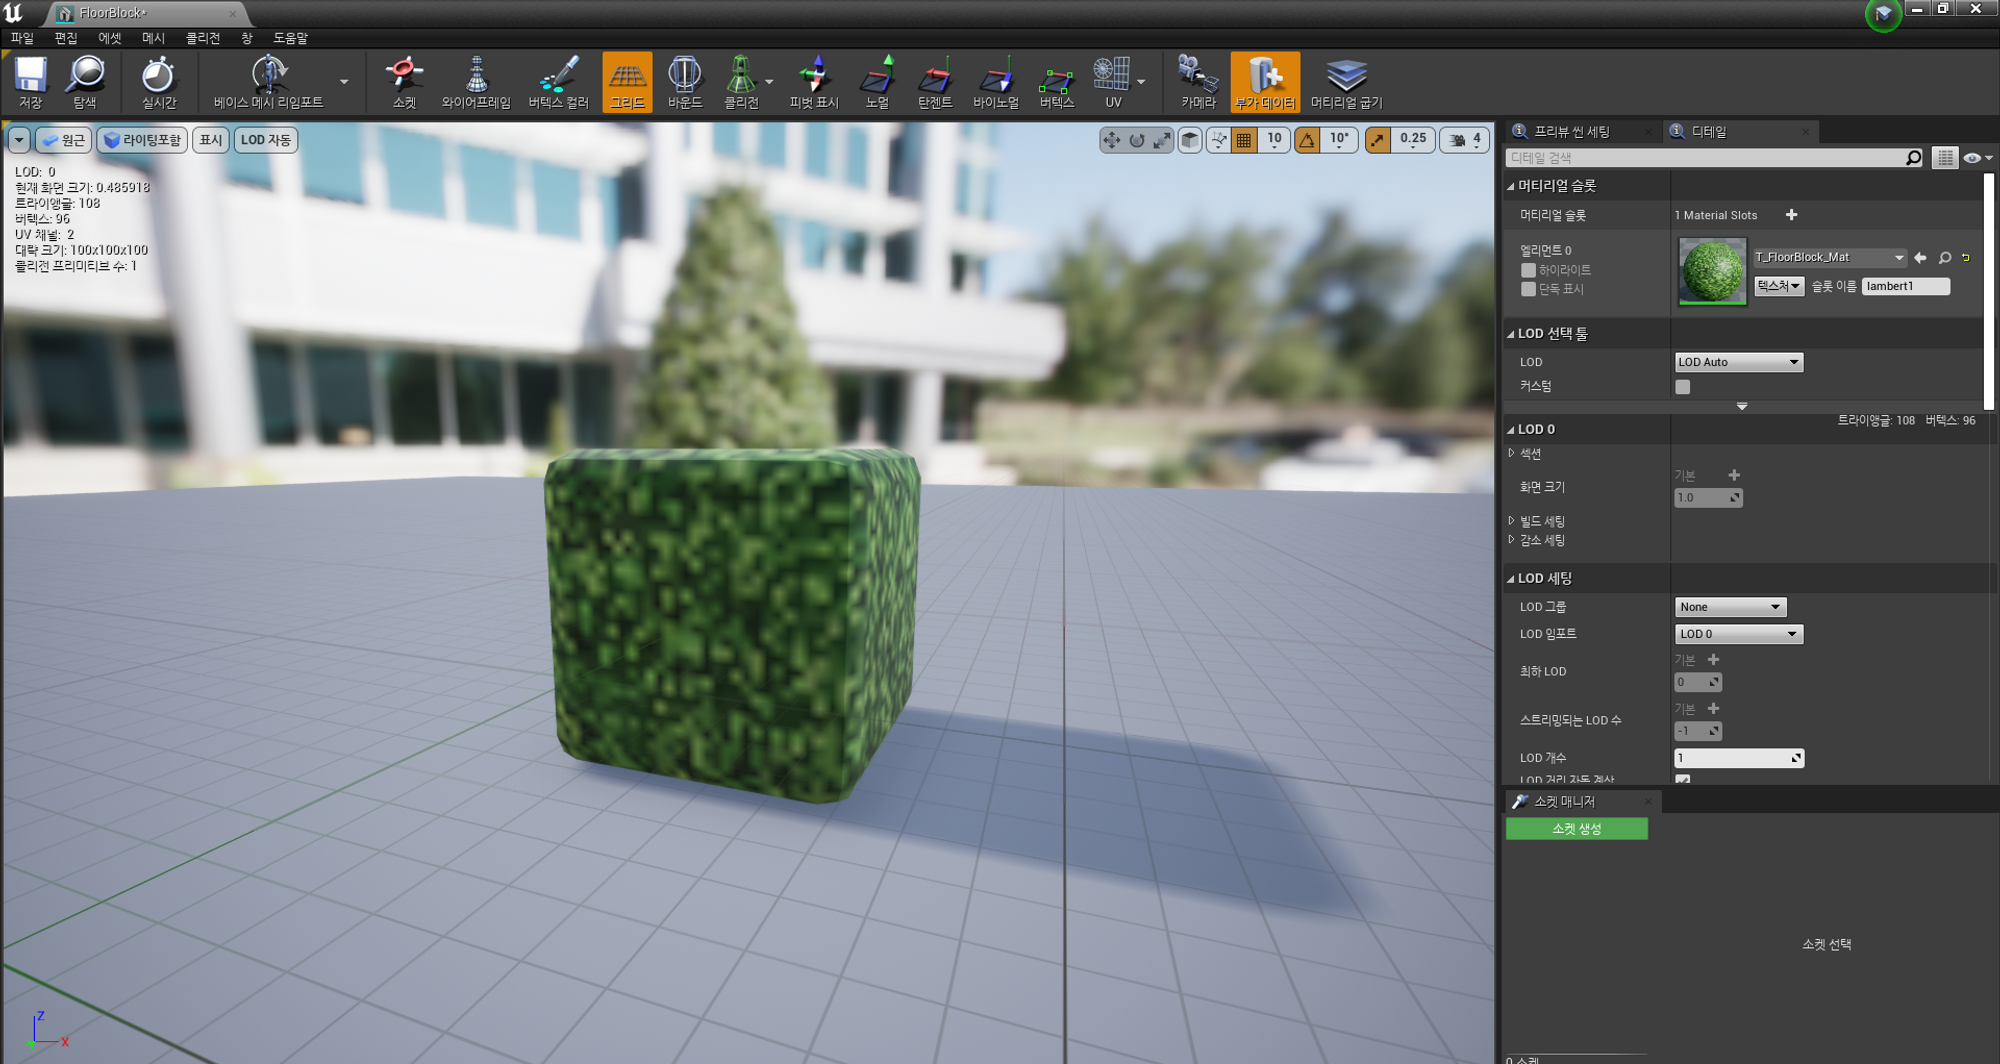Open the Asset (에셋) menu
The image size is (2000, 1064).
(x=110, y=38)
